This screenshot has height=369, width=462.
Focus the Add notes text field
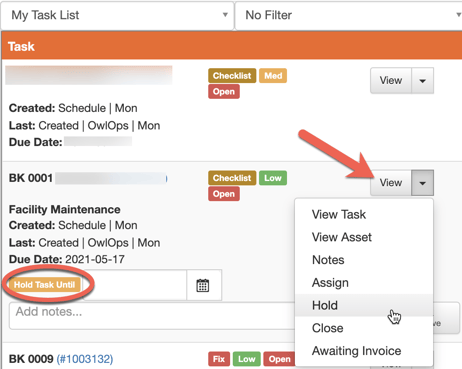click(152, 315)
